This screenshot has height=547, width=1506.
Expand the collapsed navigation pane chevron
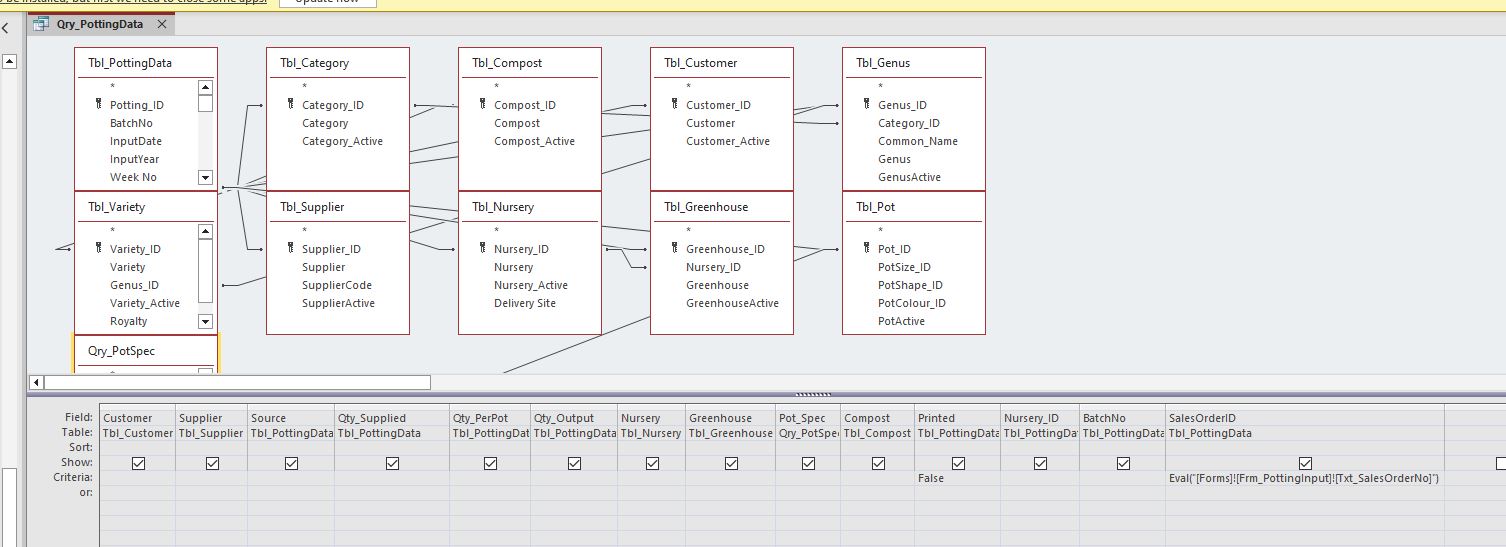pos(5,29)
